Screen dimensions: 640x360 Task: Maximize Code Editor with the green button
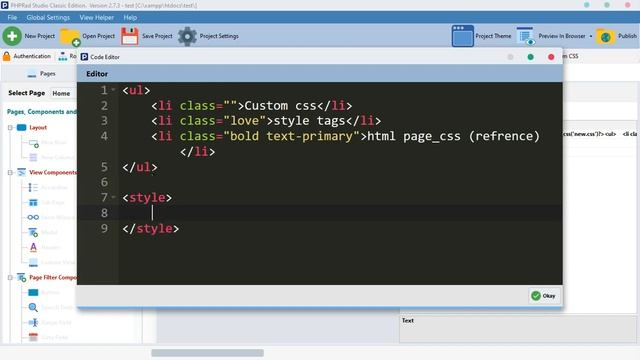coord(531,57)
